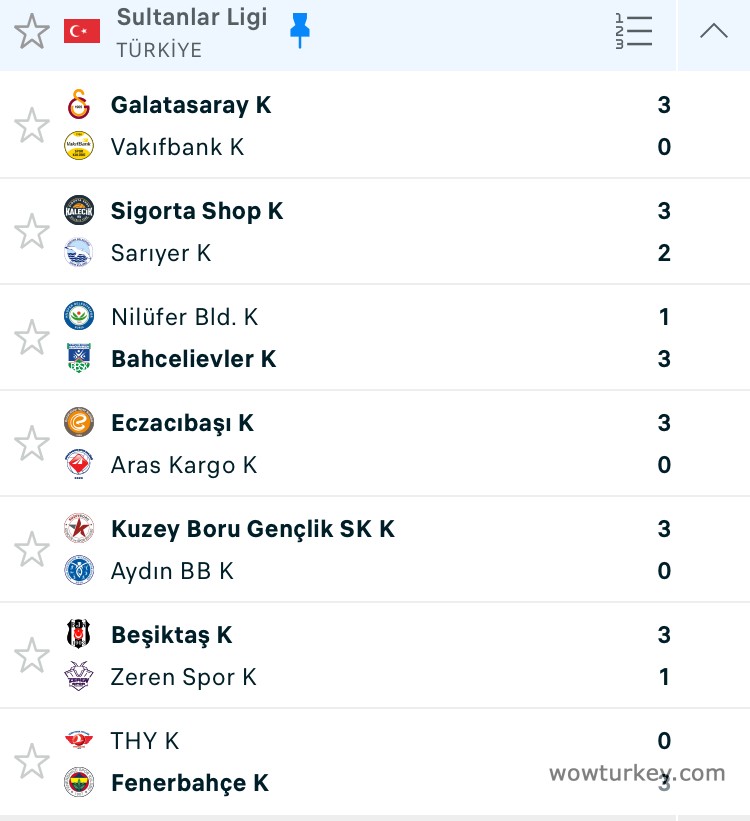This screenshot has height=821, width=750.
Task: Click the Galatasaray team logo
Action: pyautogui.click(x=79, y=105)
